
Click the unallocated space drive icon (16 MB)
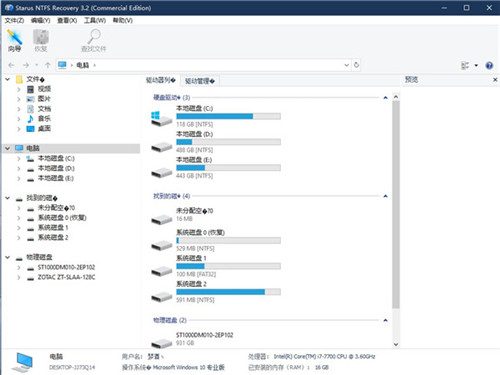(161, 219)
